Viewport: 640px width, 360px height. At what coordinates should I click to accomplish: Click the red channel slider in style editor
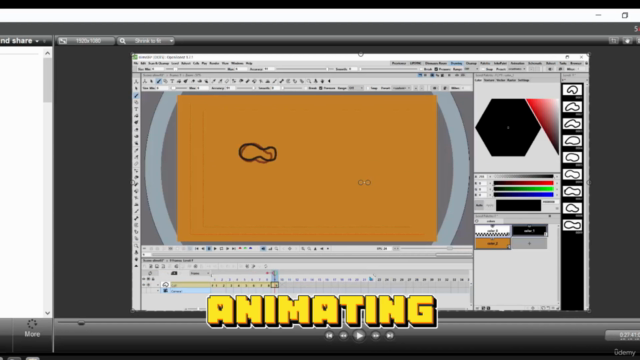point(523,183)
